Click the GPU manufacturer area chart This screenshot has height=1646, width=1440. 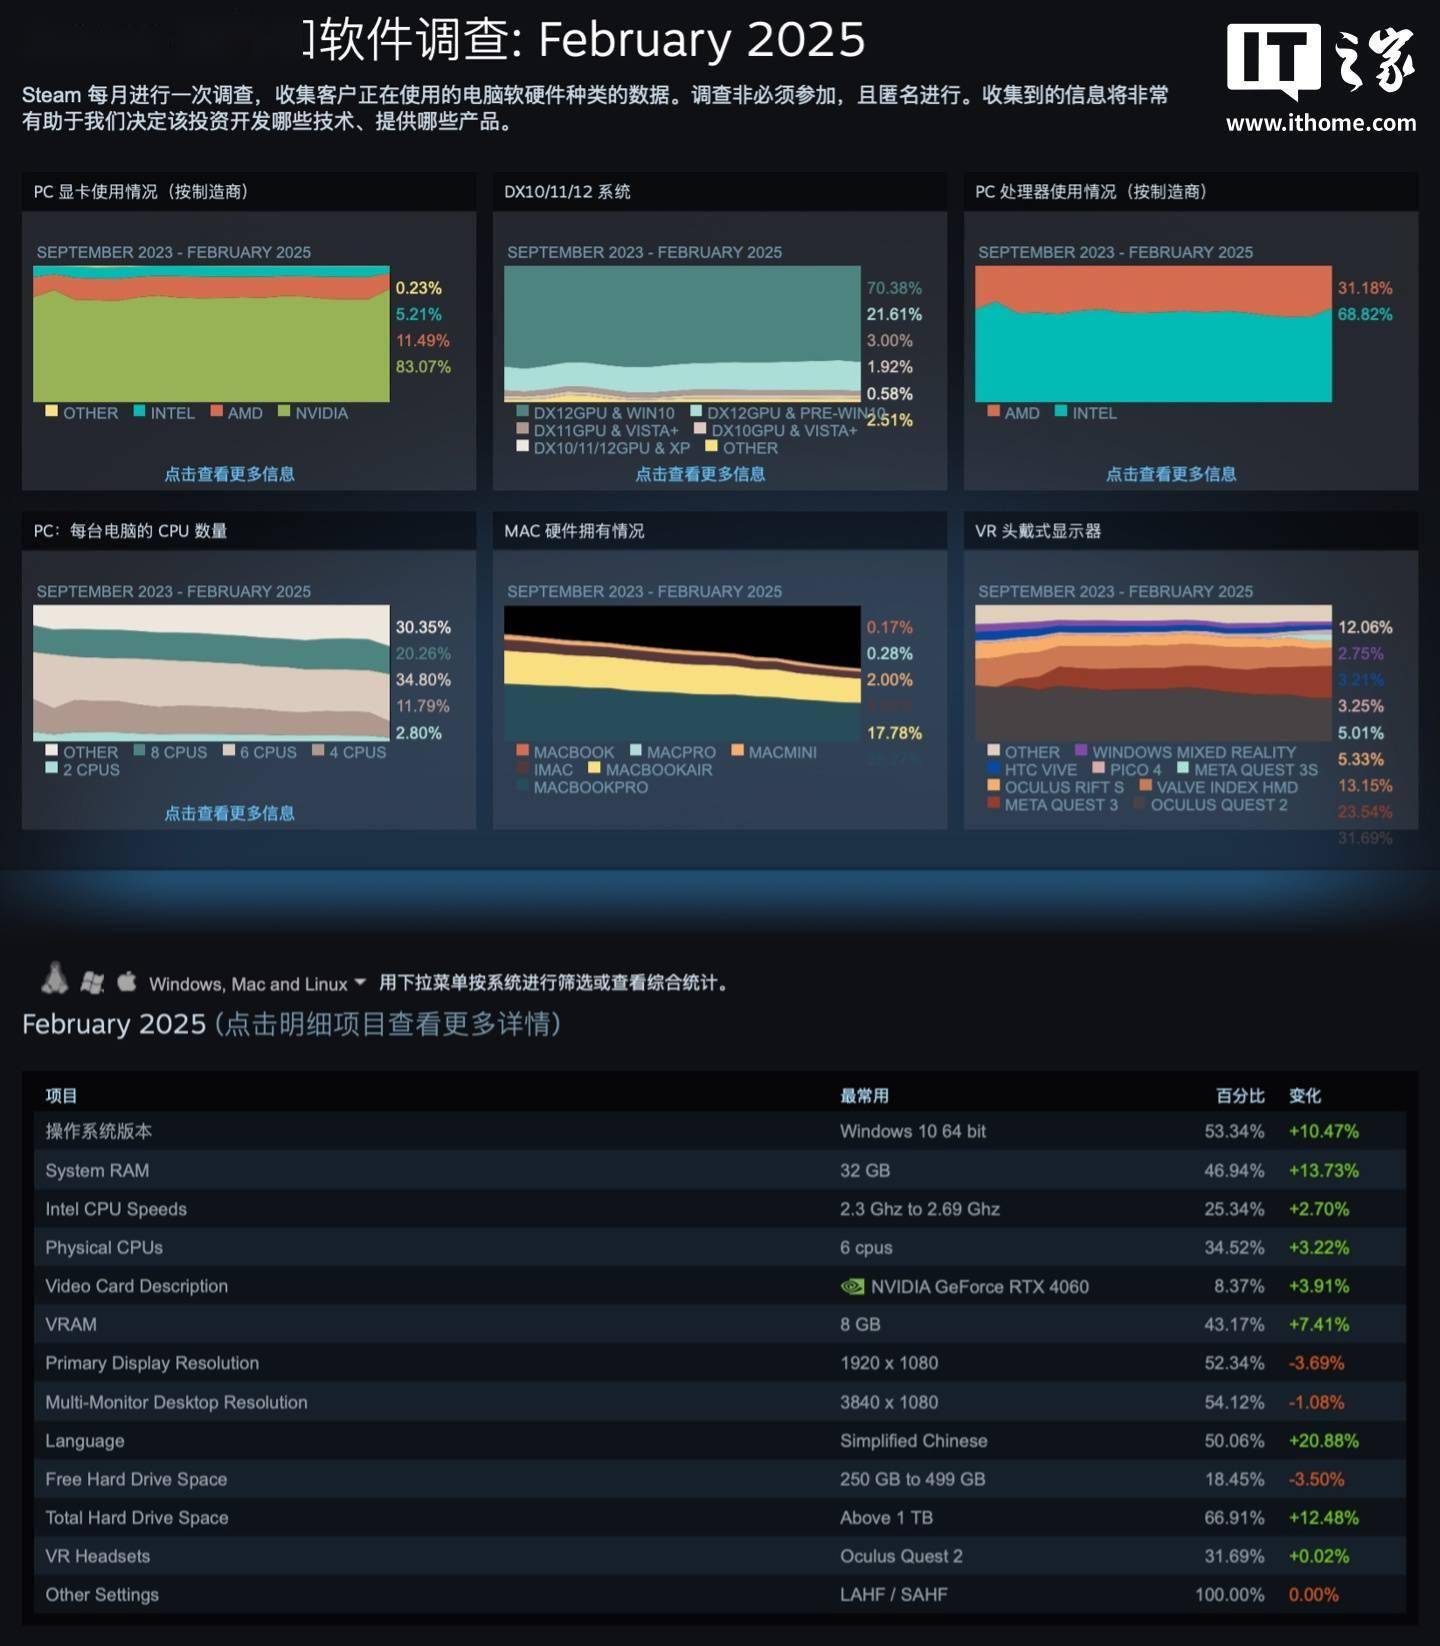click(x=211, y=334)
